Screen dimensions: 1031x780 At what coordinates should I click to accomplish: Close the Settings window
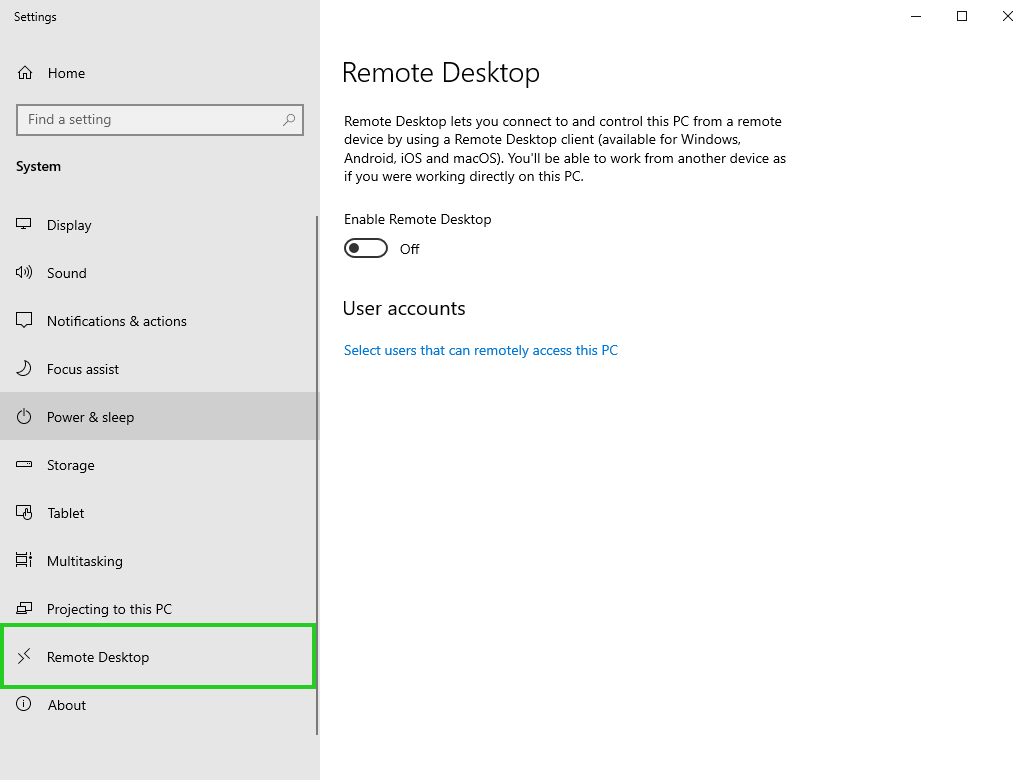point(1007,16)
